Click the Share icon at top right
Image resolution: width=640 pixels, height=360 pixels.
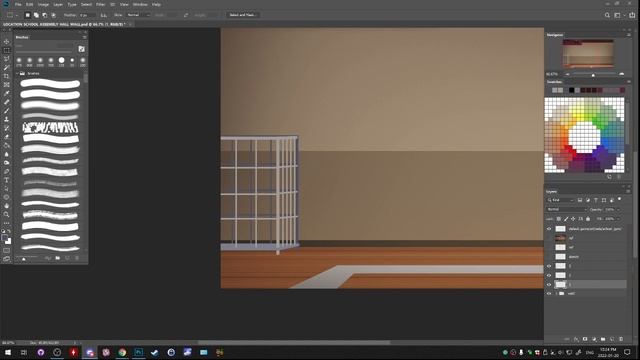click(632, 15)
